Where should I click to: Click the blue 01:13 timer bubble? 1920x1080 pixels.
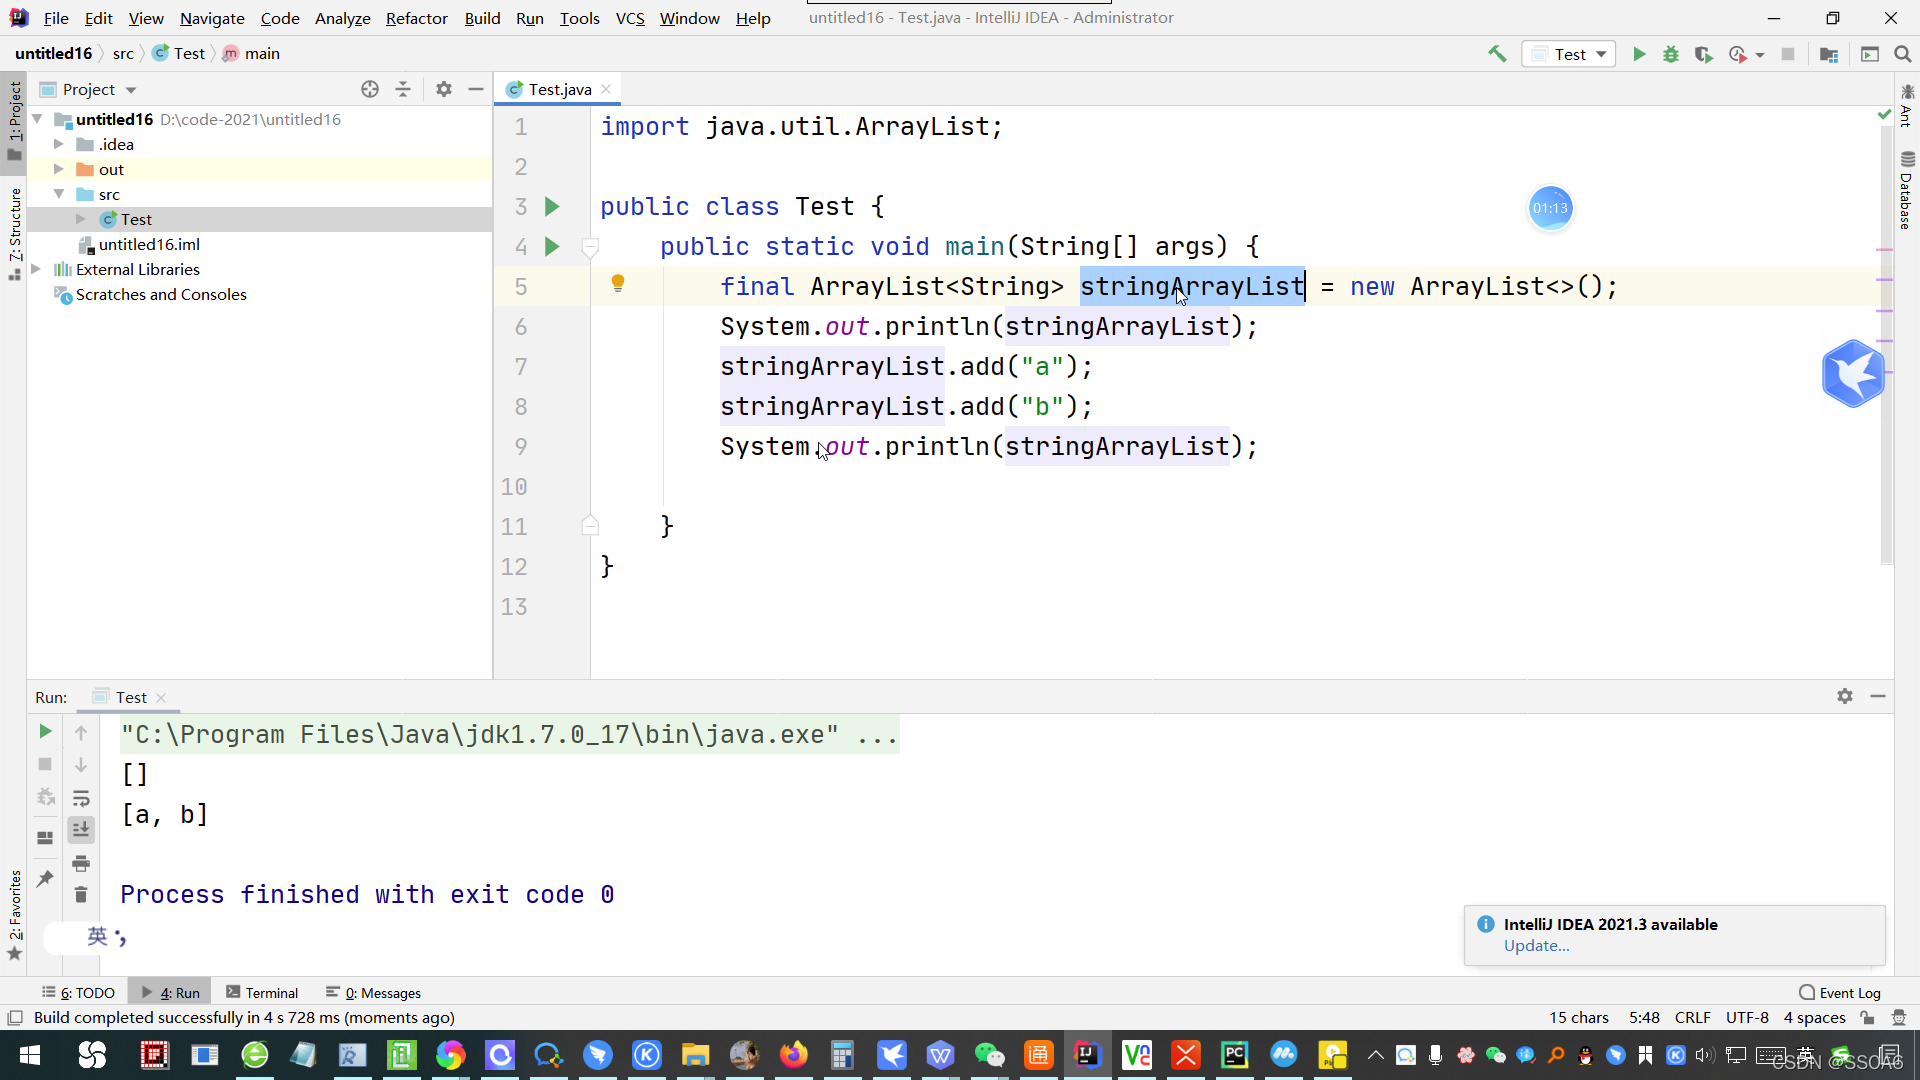(x=1550, y=208)
